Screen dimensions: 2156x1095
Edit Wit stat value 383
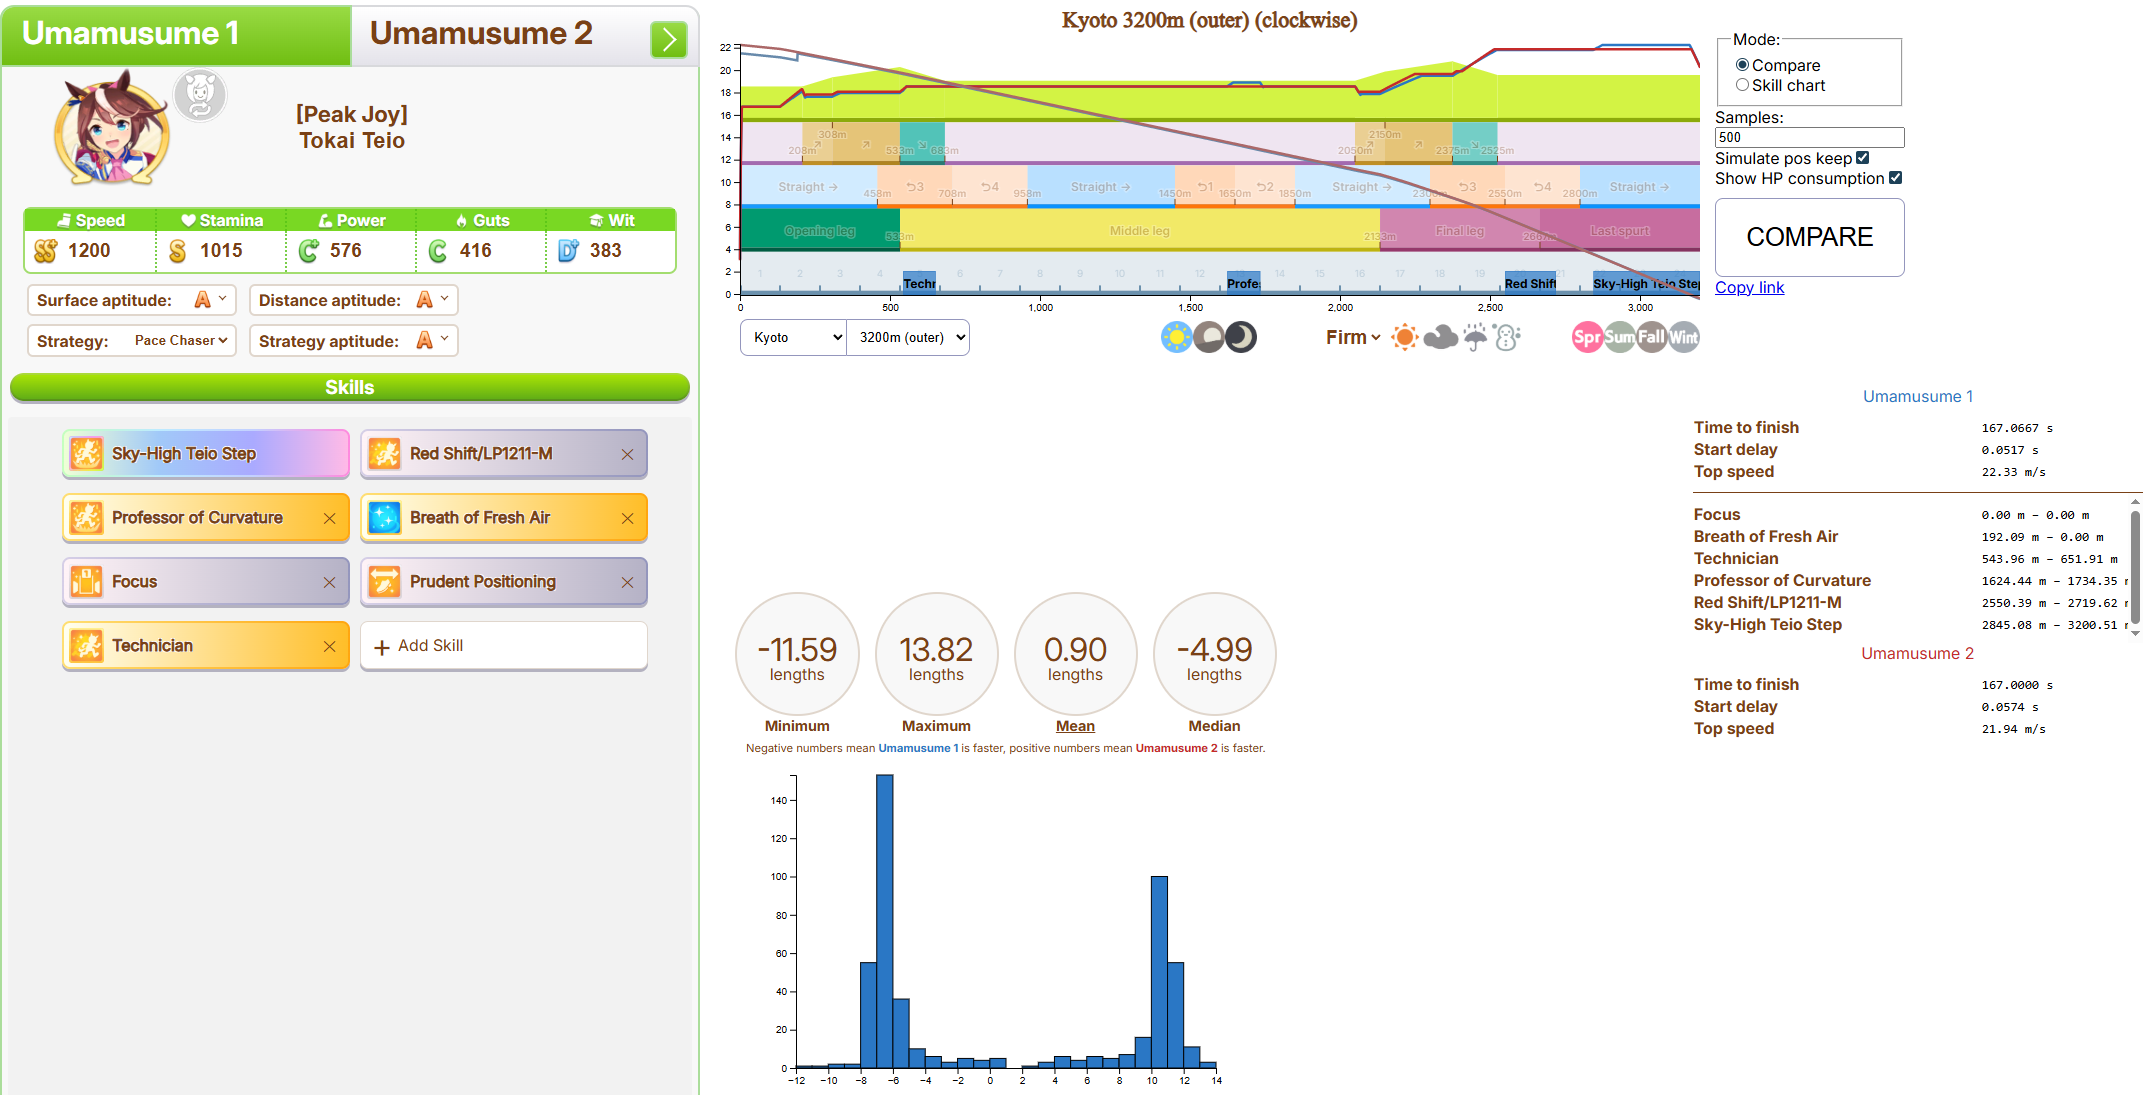tap(606, 251)
